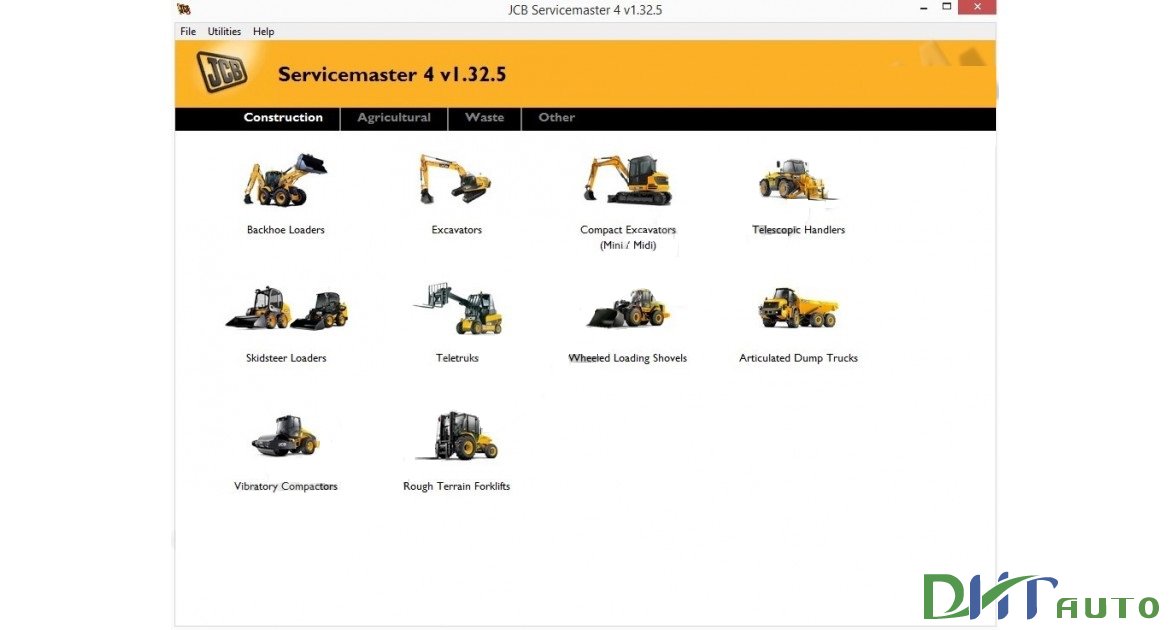This screenshot has width=1170, height=630.
Task: Open the Utilities menu
Action: coord(224,31)
